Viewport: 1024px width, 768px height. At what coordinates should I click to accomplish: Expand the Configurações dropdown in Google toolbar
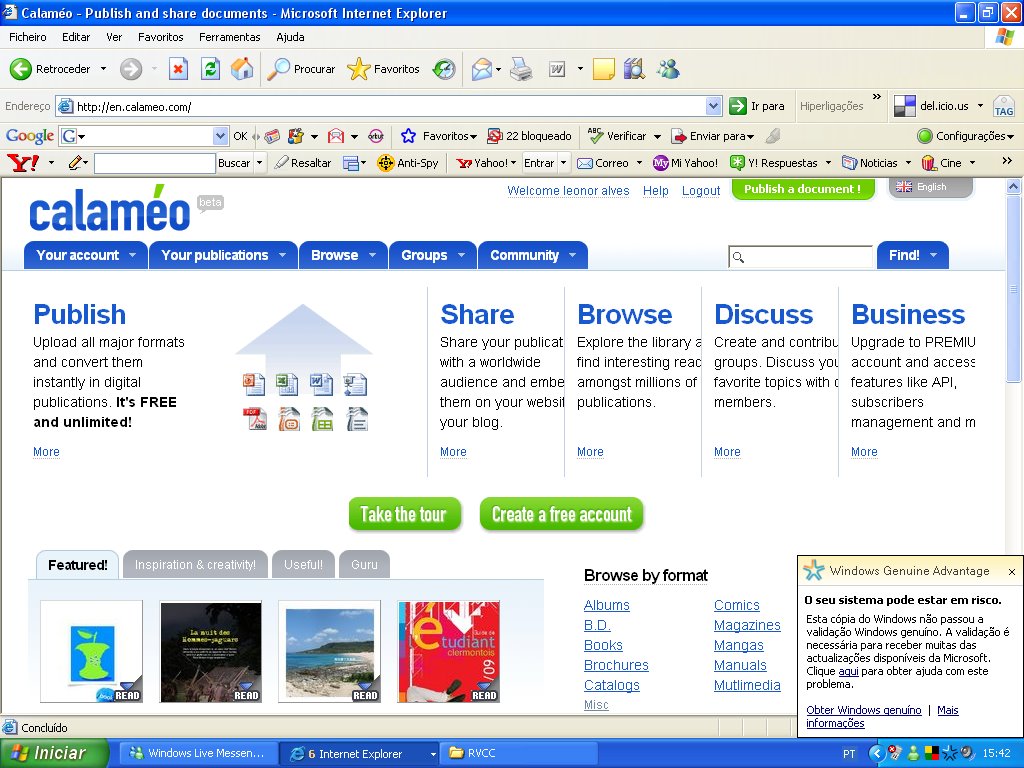coord(1010,136)
